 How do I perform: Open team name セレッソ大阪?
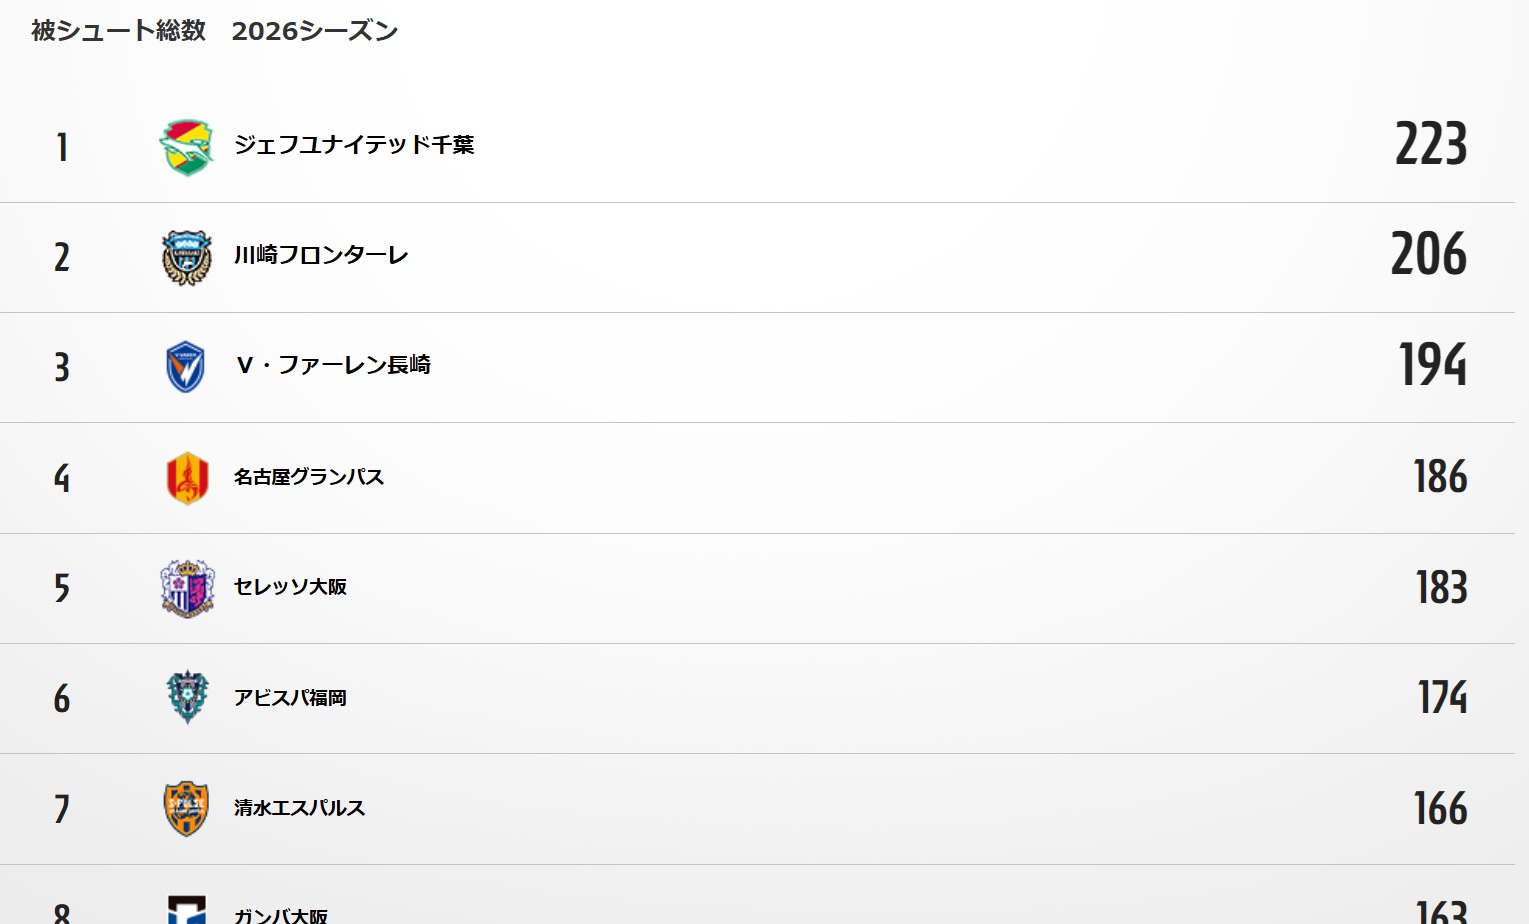290,587
